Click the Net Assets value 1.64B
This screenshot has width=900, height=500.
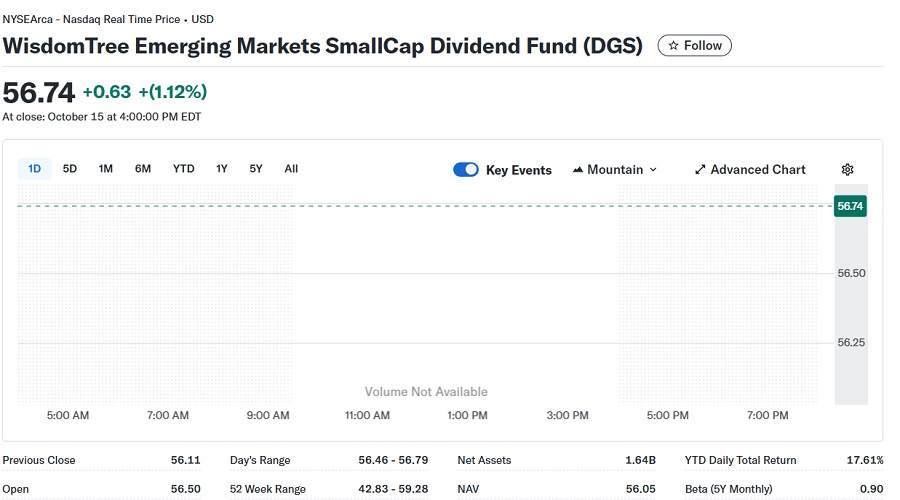pos(641,460)
